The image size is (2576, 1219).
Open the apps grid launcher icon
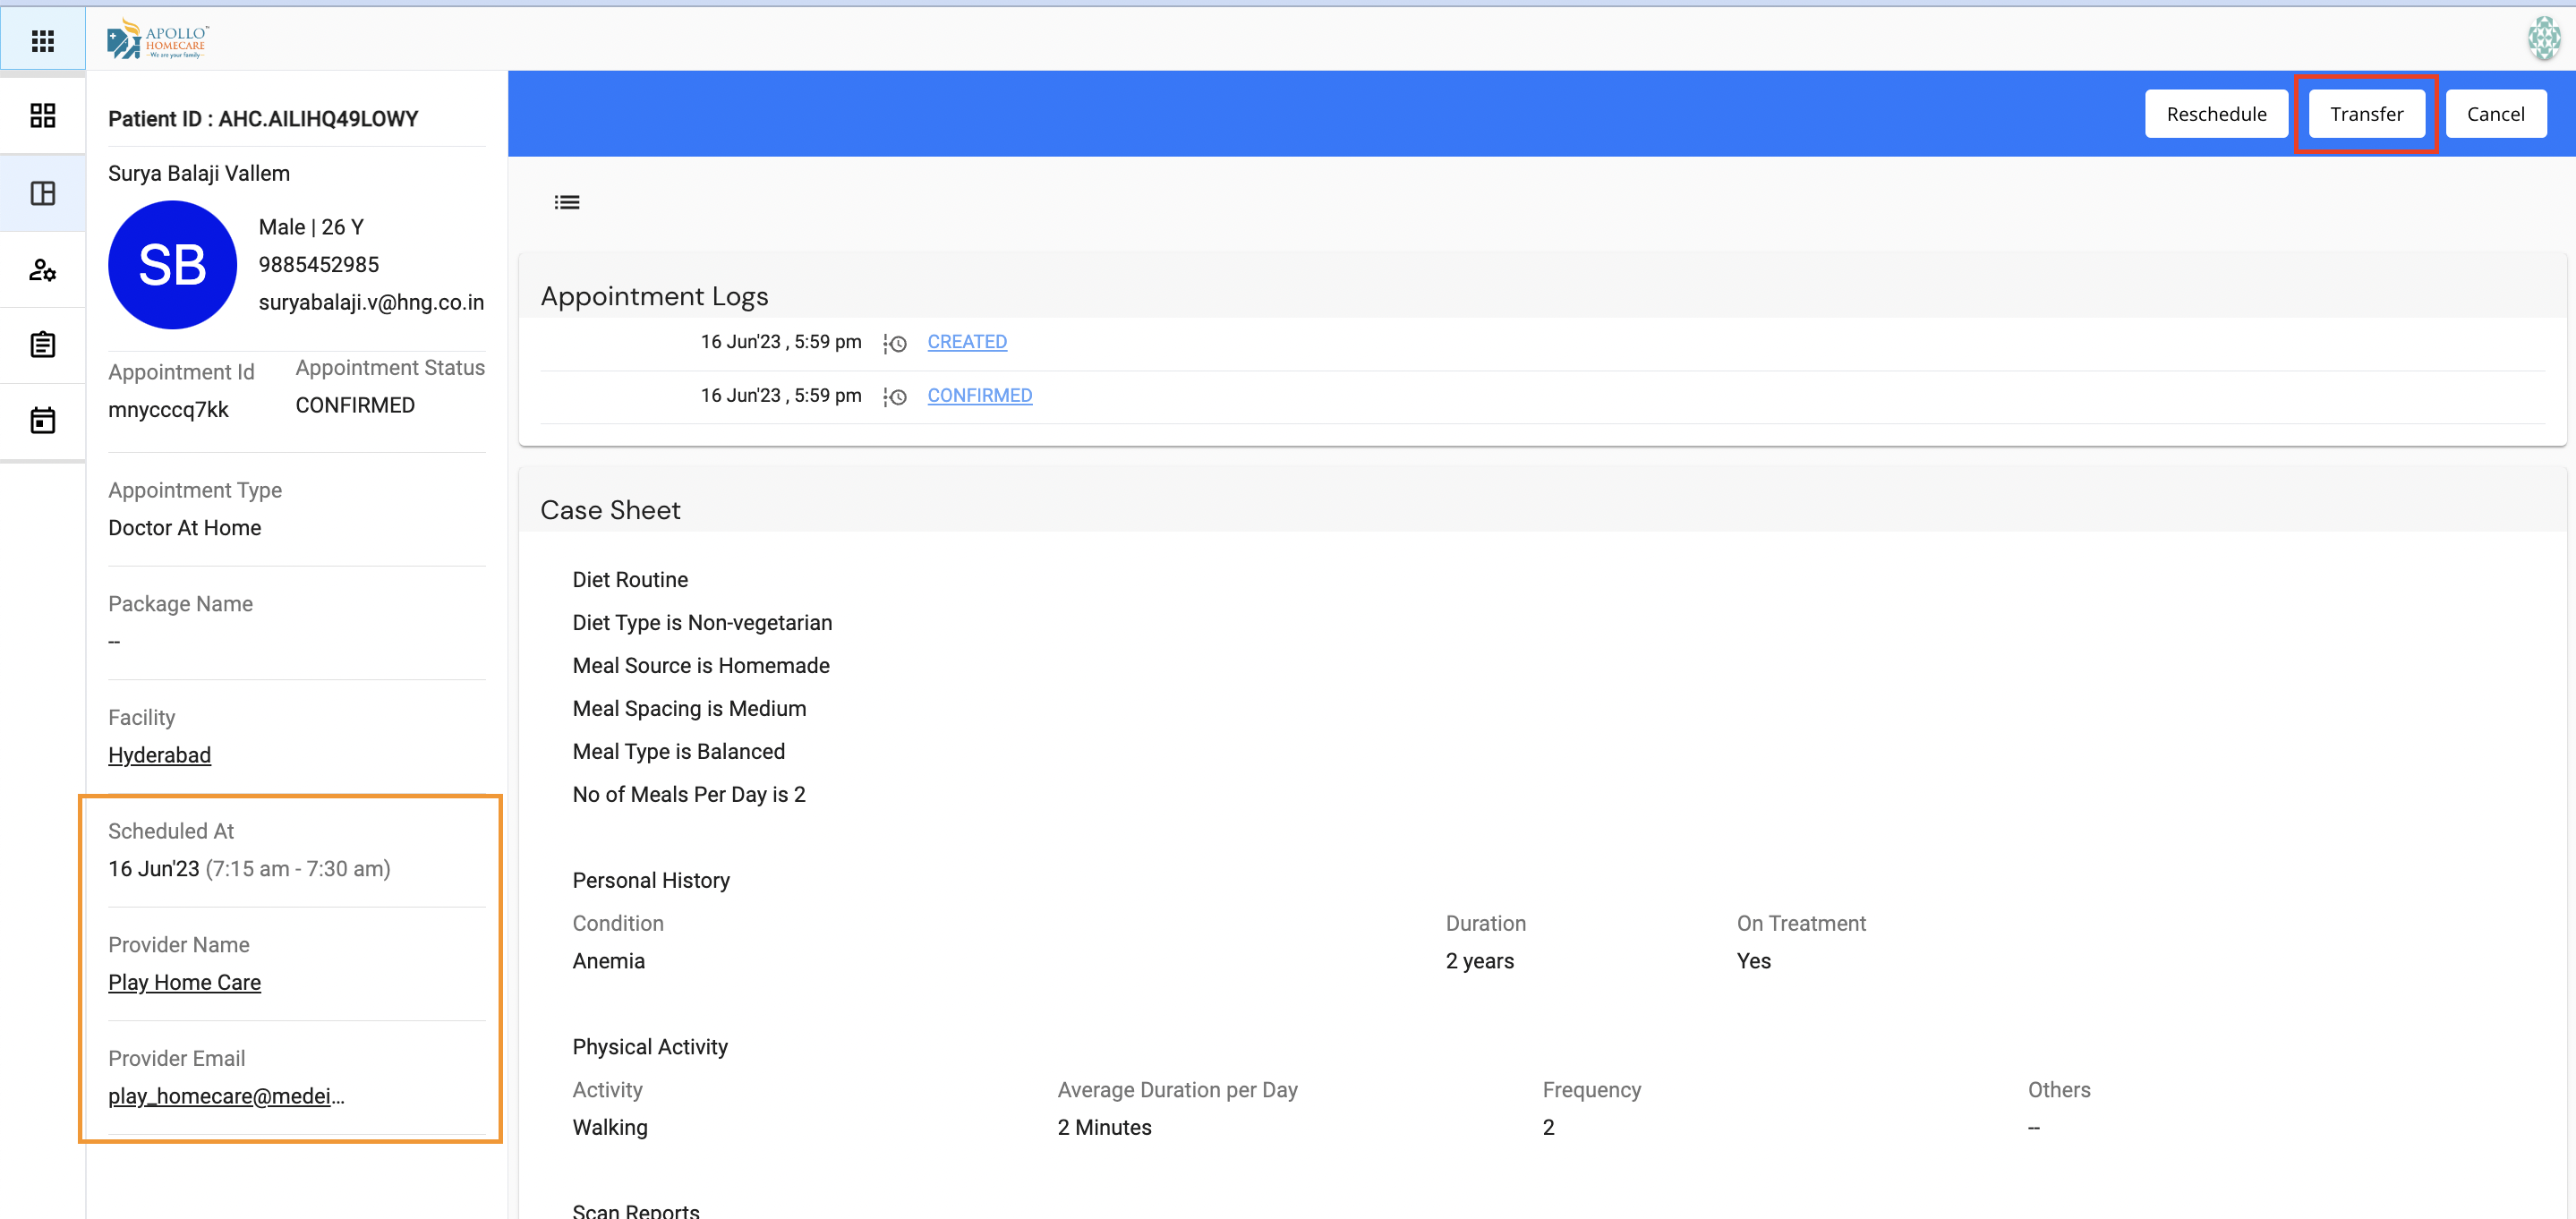point(42,40)
